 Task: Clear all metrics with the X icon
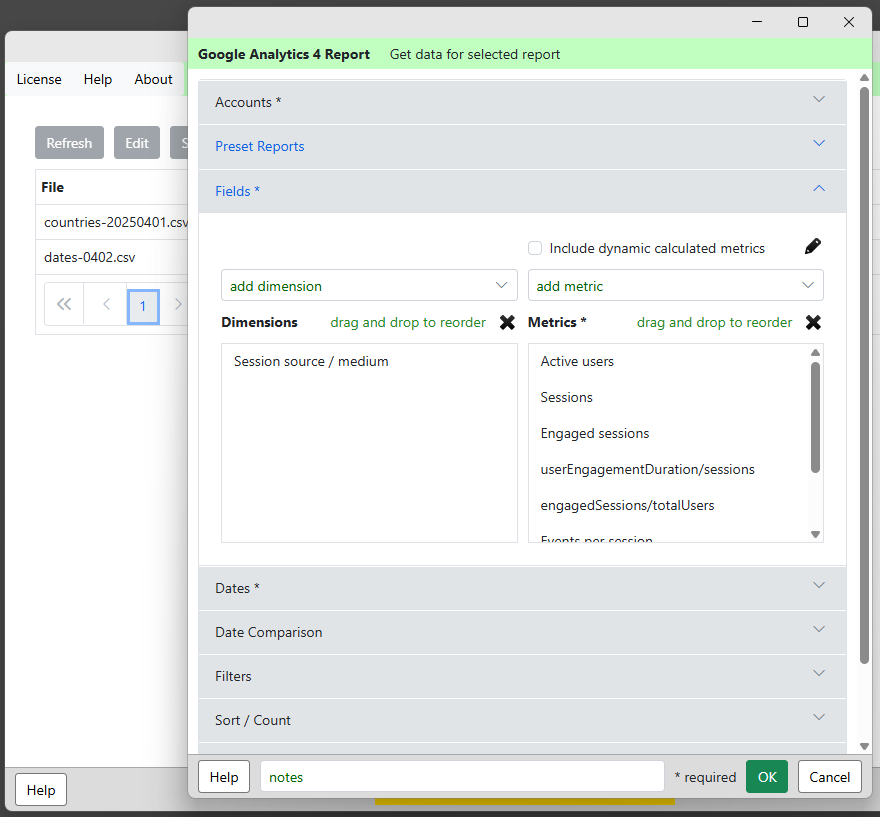[813, 323]
